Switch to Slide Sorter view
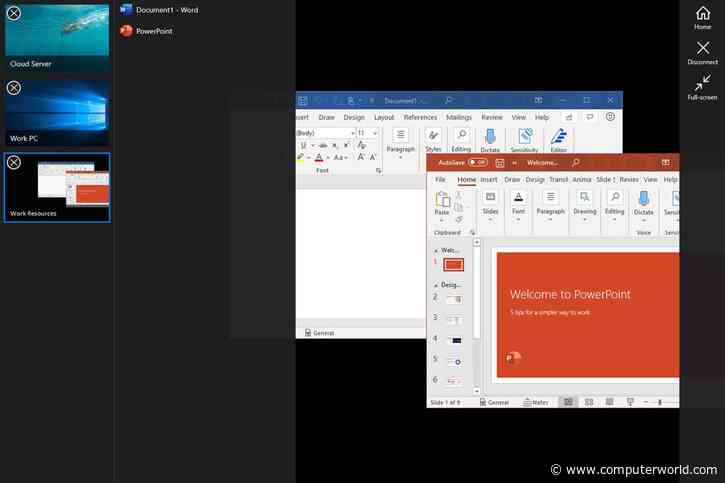Screen dimensions: 725x483 tap(589, 402)
